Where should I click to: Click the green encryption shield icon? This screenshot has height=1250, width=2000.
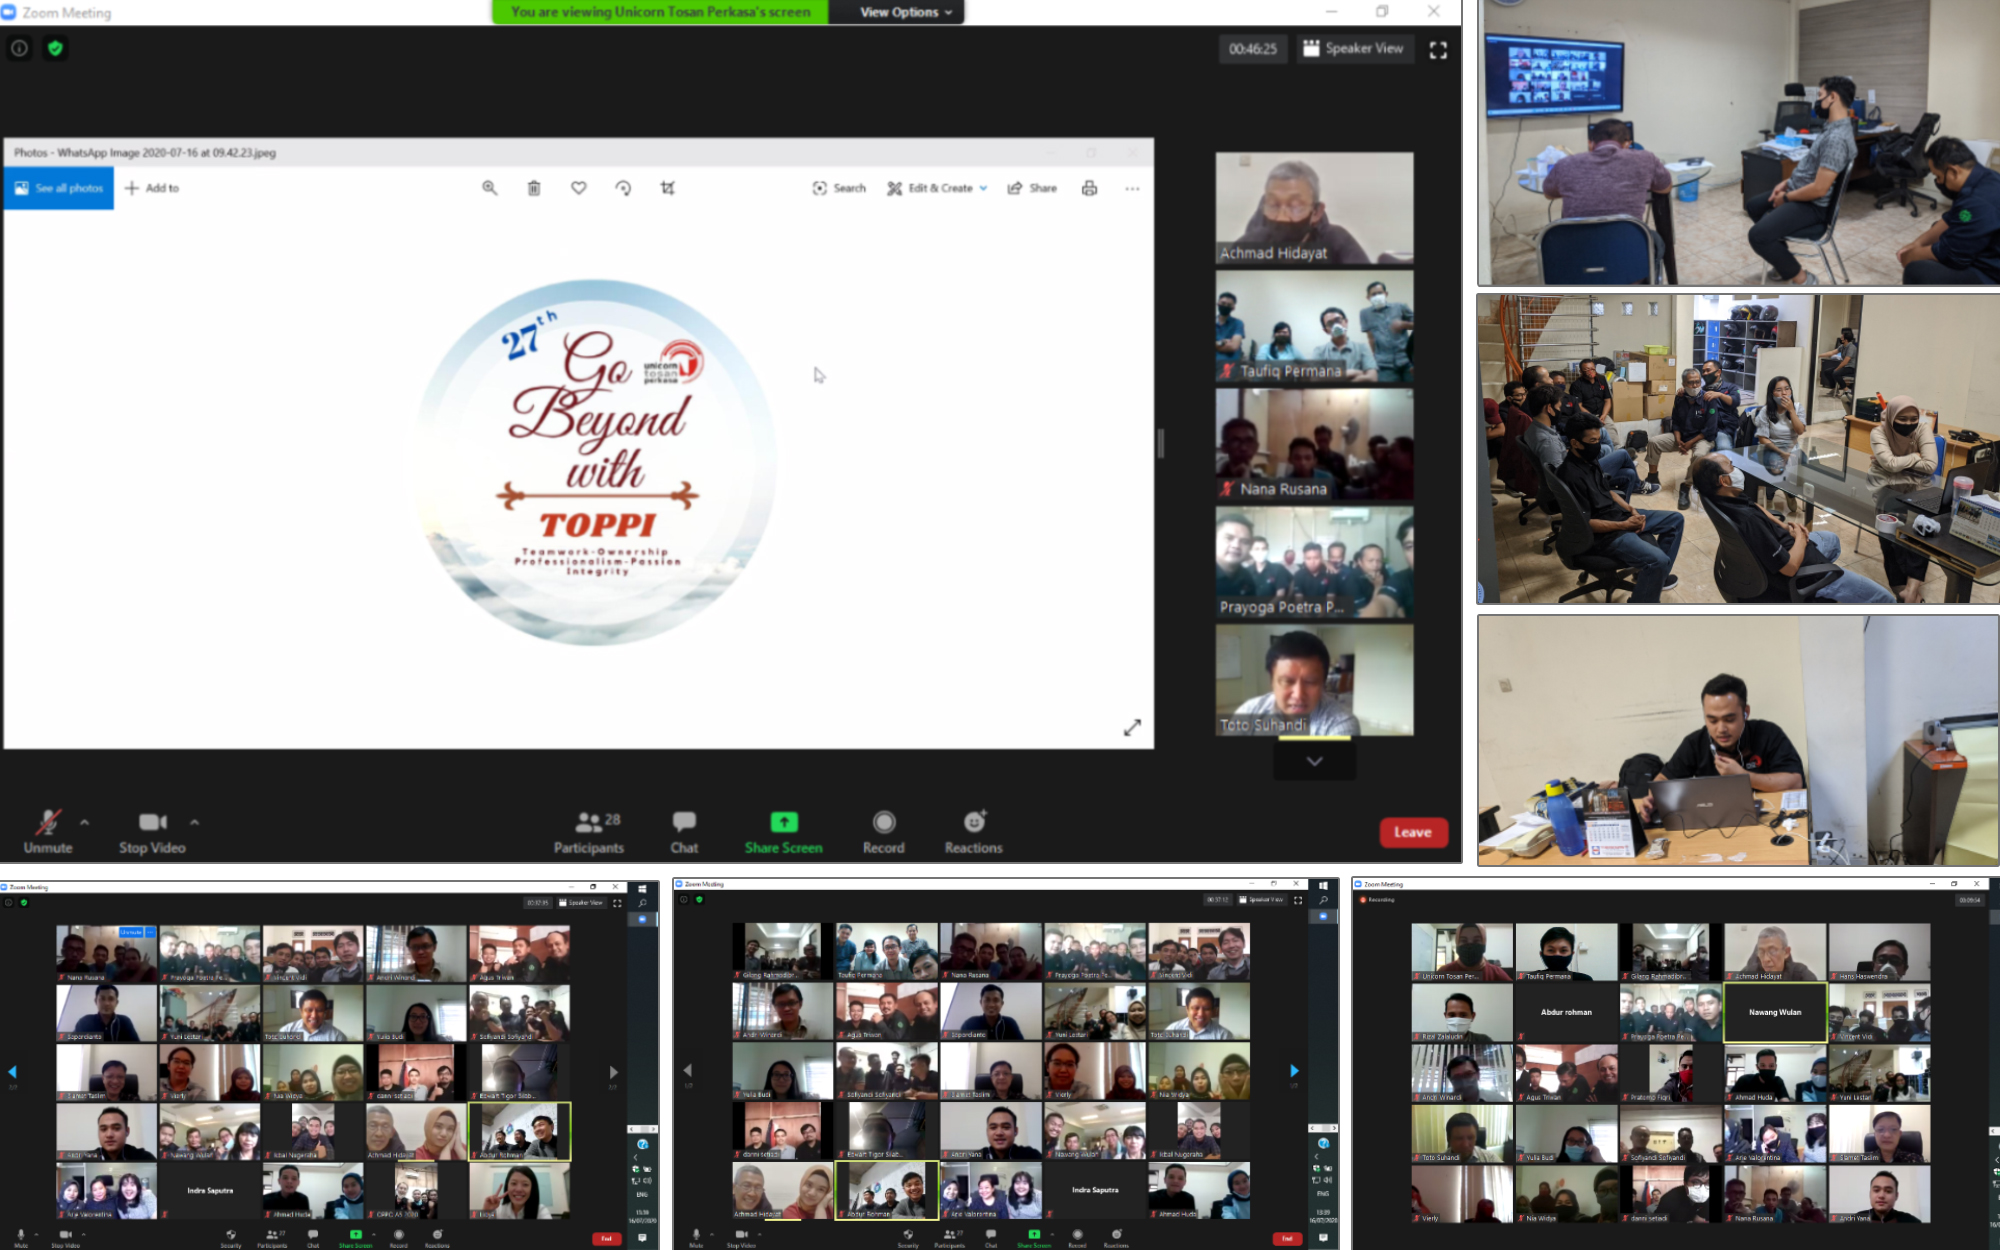(55, 48)
